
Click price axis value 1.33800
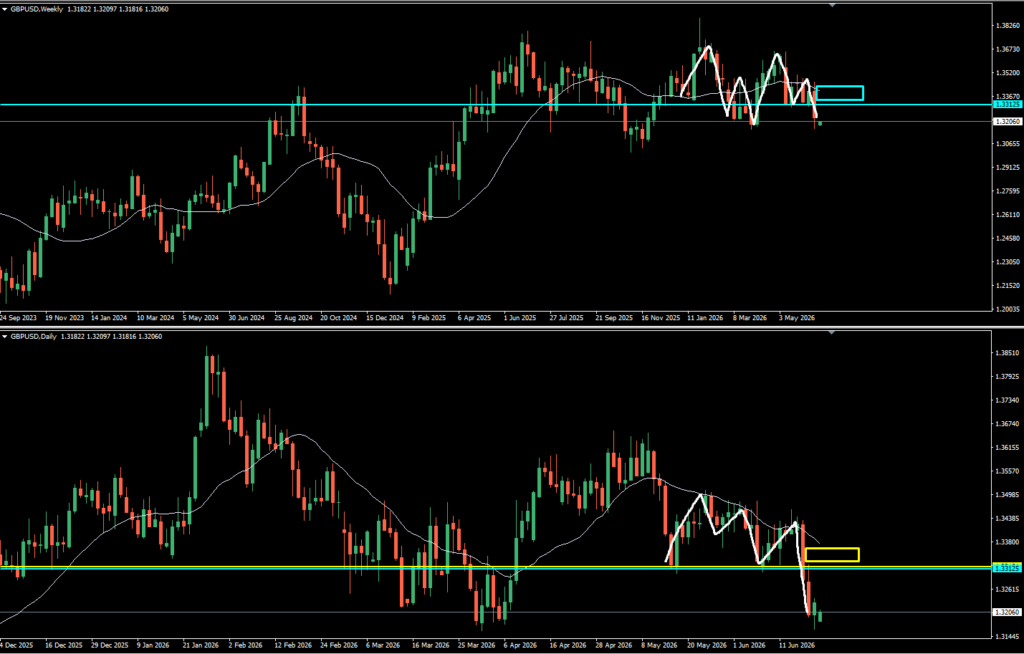tap(1008, 542)
